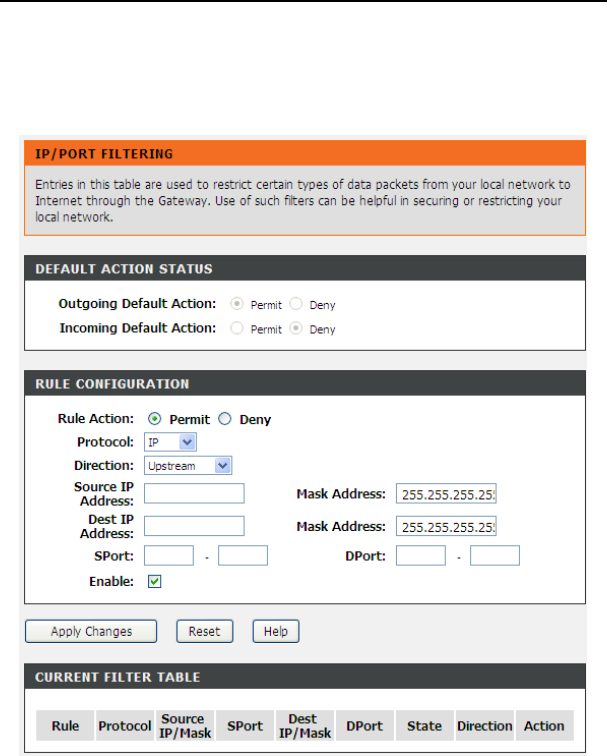Viewport: 607px width, 756px height.
Task: Toggle the Enable checkbox
Action: pos(154,581)
